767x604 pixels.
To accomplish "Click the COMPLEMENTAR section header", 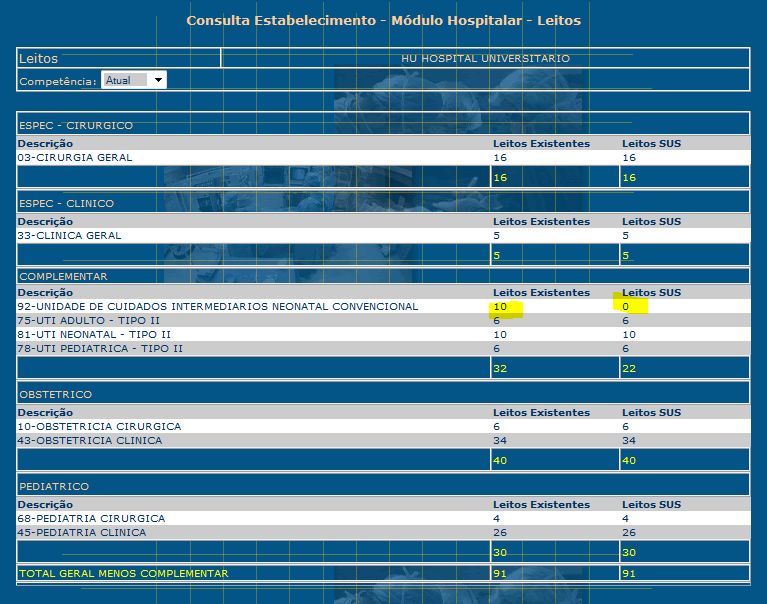I will pyautogui.click(x=64, y=276).
